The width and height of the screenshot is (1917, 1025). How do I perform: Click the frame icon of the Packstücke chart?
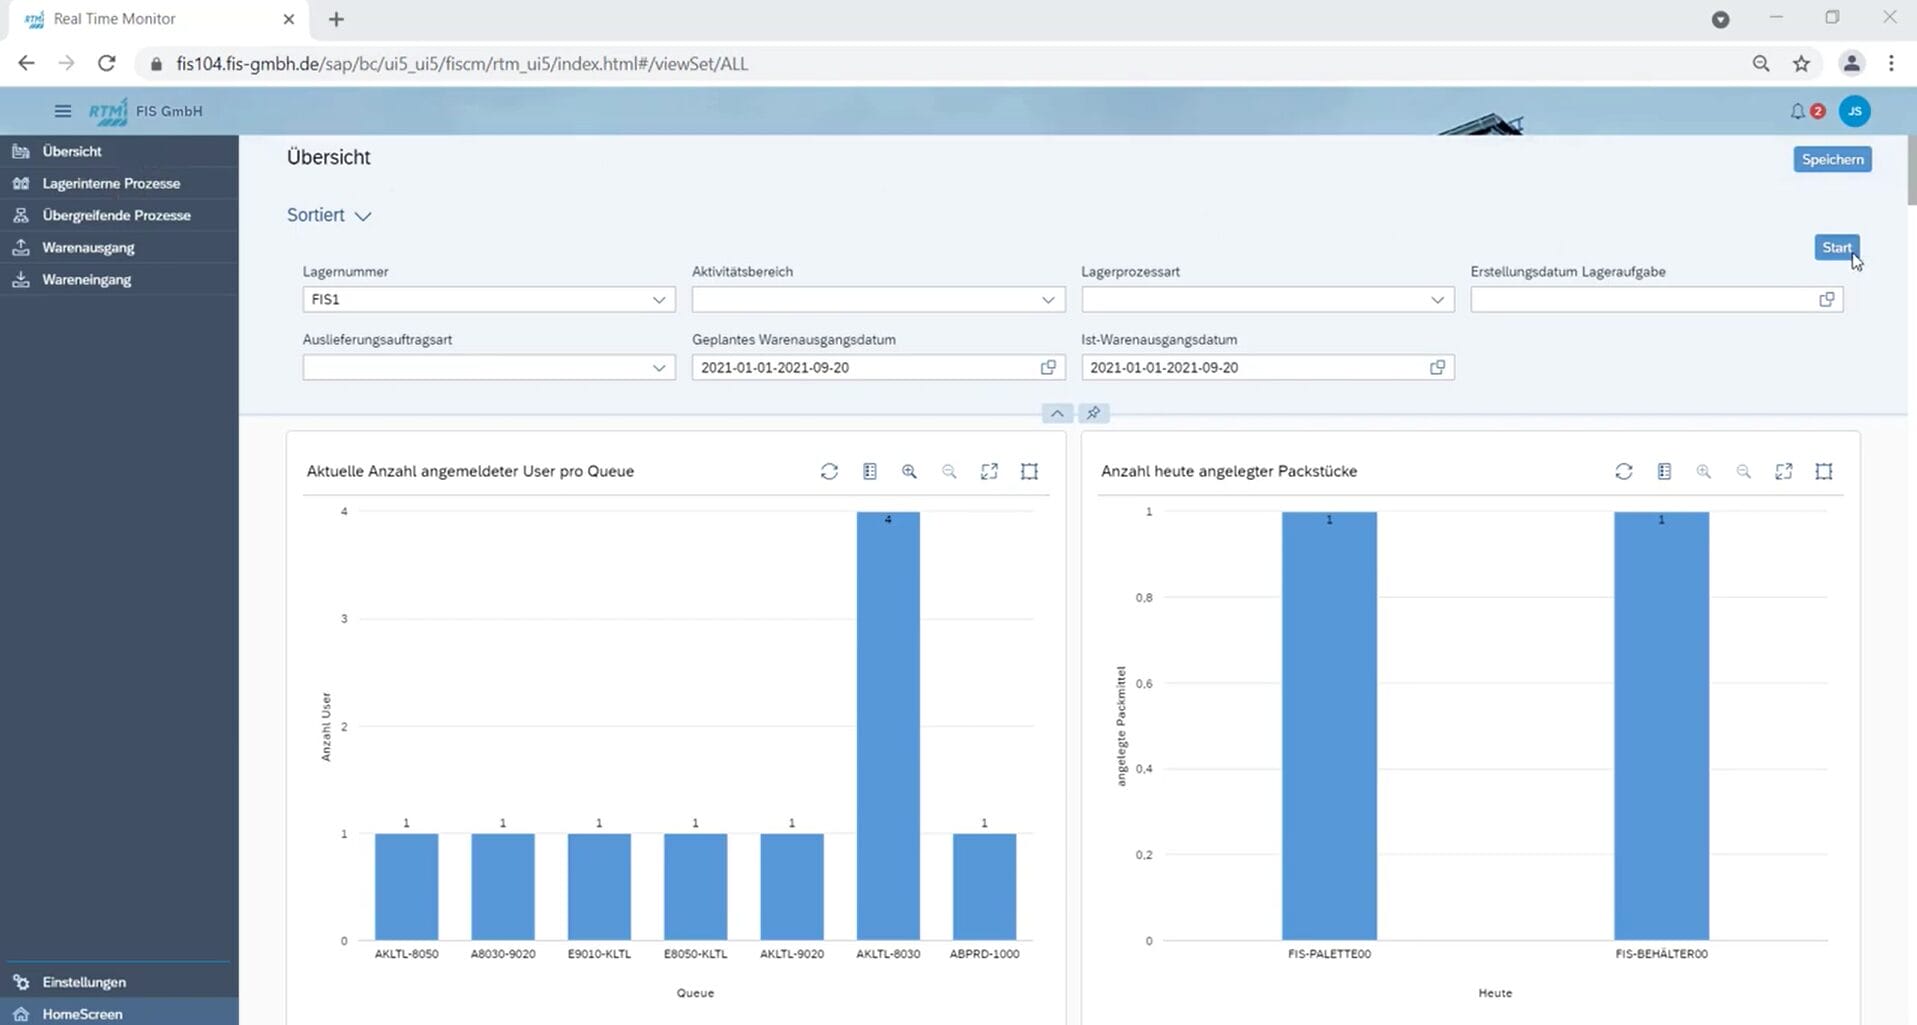tap(1824, 471)
